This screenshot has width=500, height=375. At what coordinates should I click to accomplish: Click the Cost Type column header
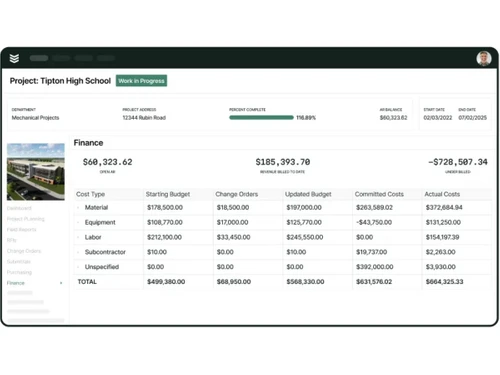(90, 194)
